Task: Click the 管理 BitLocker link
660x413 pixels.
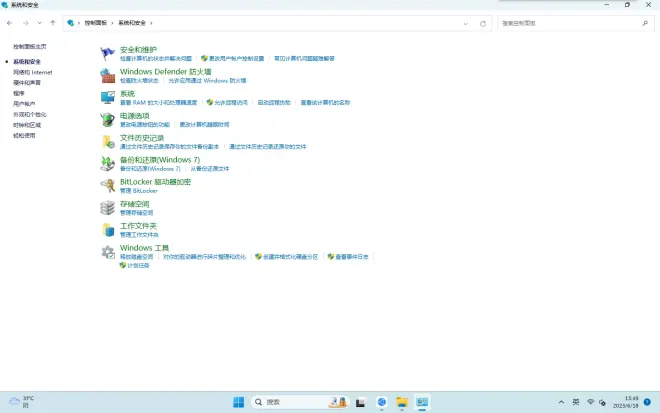Action: [x=138, y=191]
